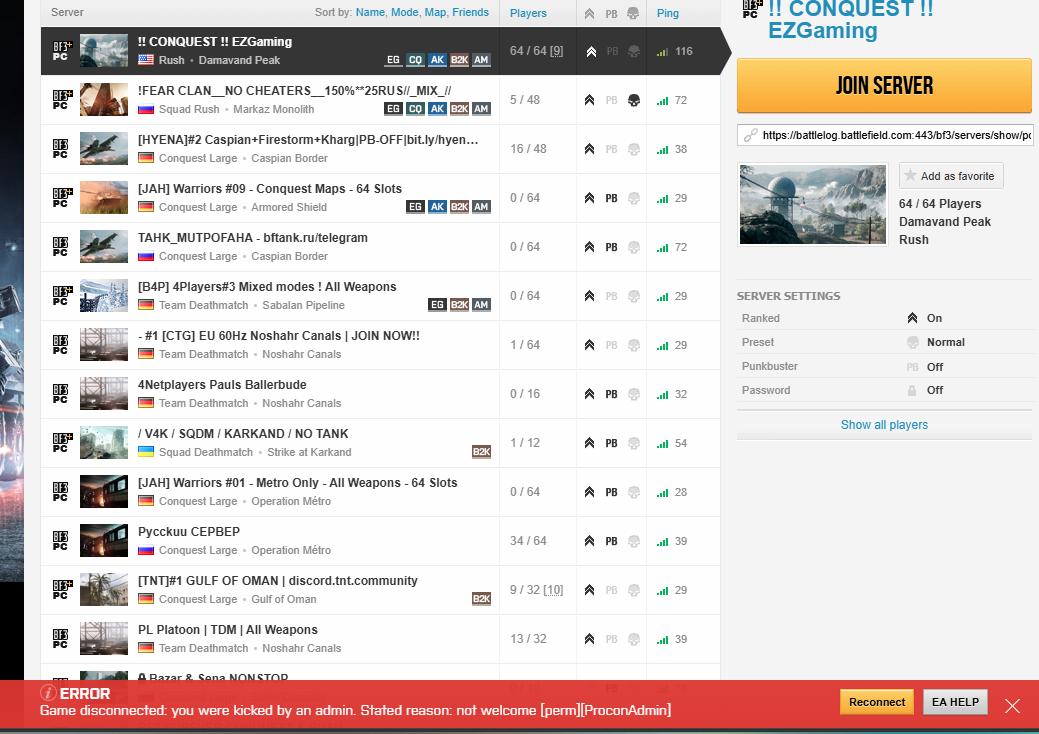Image resolution: width=1039 pixels, height=734 pixels.
Task: Click the Reconnect button in error bar
Action: 877,702
